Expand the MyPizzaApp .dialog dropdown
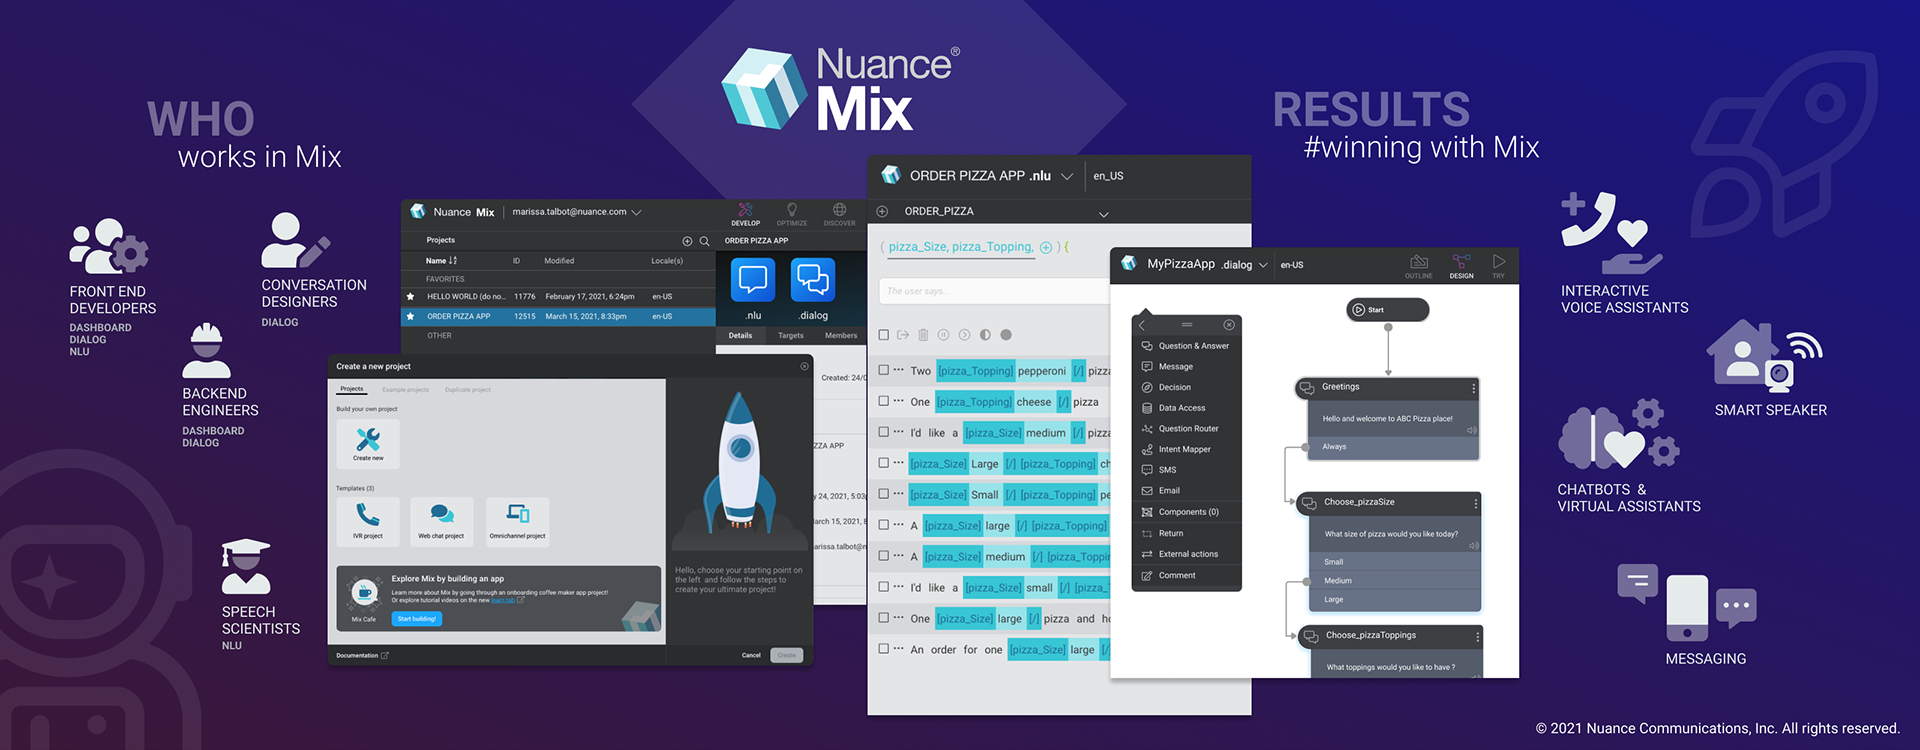Image resolution: width=1920 pixels, height=750 pixels. click(x=1263, y=265)
